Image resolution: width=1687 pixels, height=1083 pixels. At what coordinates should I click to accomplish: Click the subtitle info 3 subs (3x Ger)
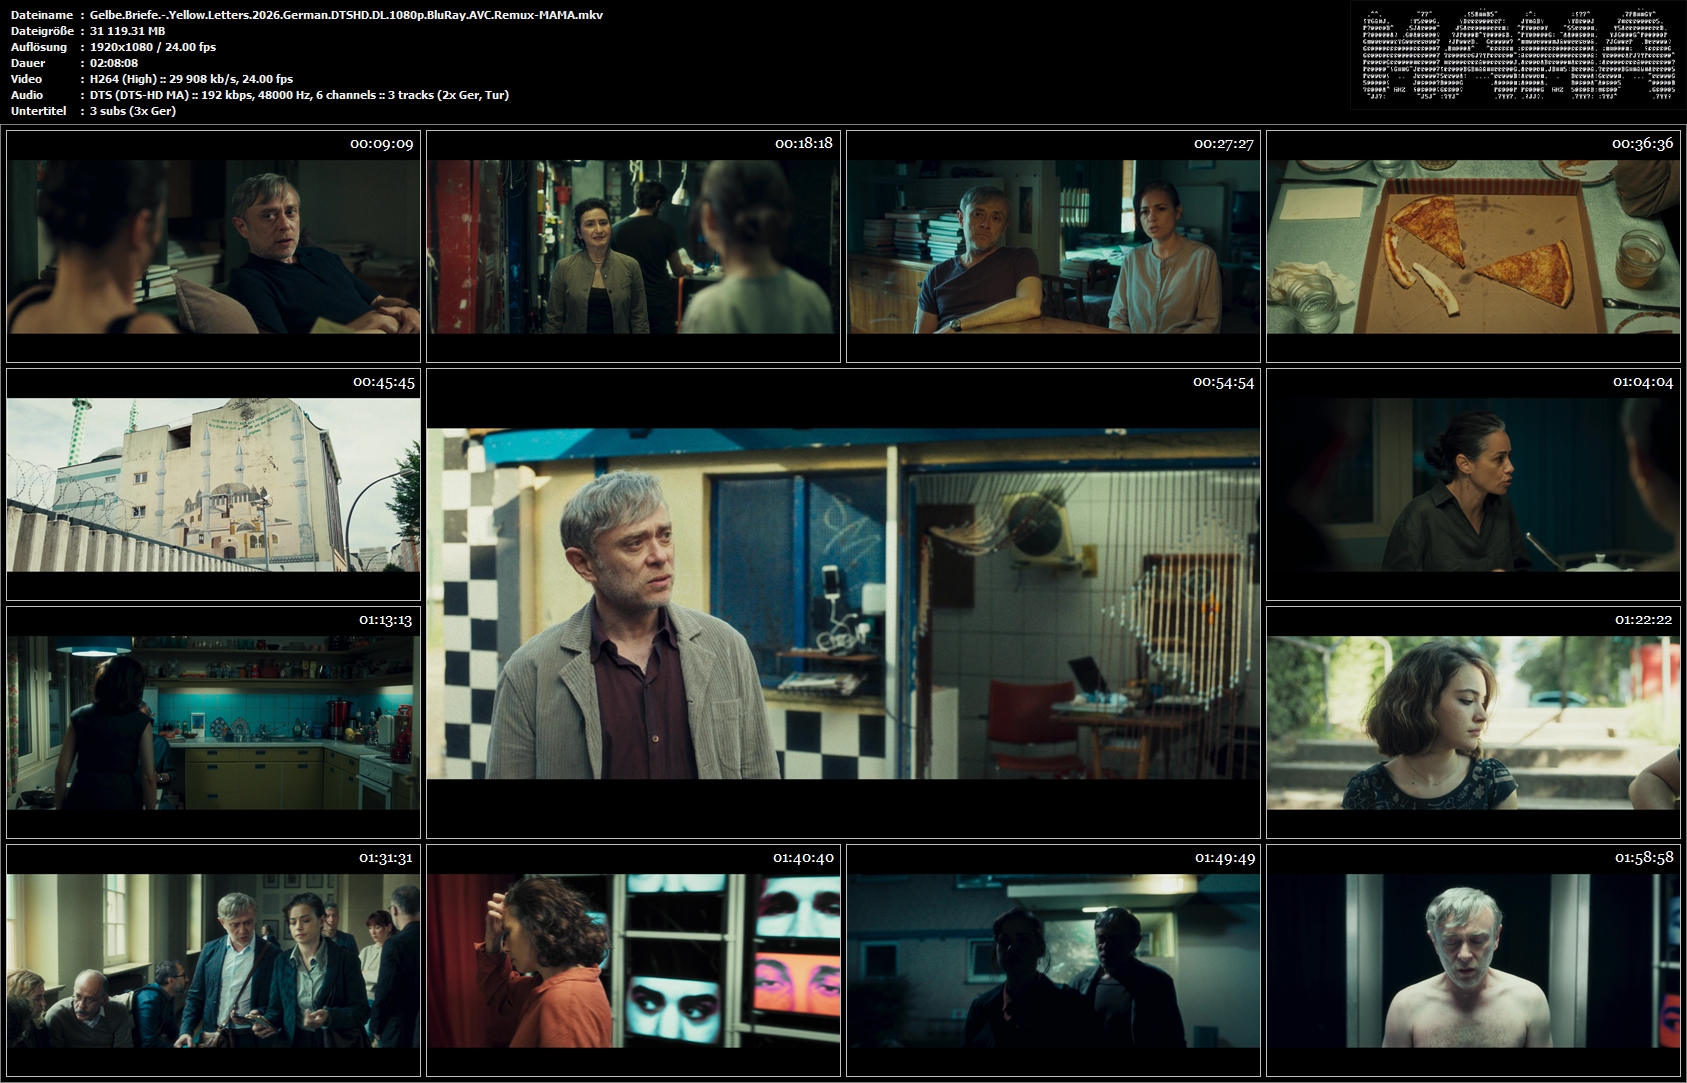(x=133, y=111)
